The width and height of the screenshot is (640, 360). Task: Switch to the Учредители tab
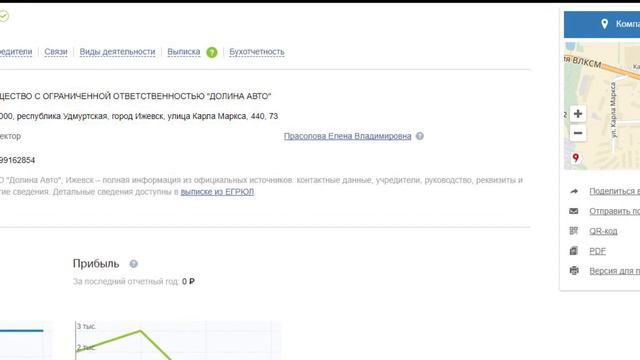coord(16,52)
